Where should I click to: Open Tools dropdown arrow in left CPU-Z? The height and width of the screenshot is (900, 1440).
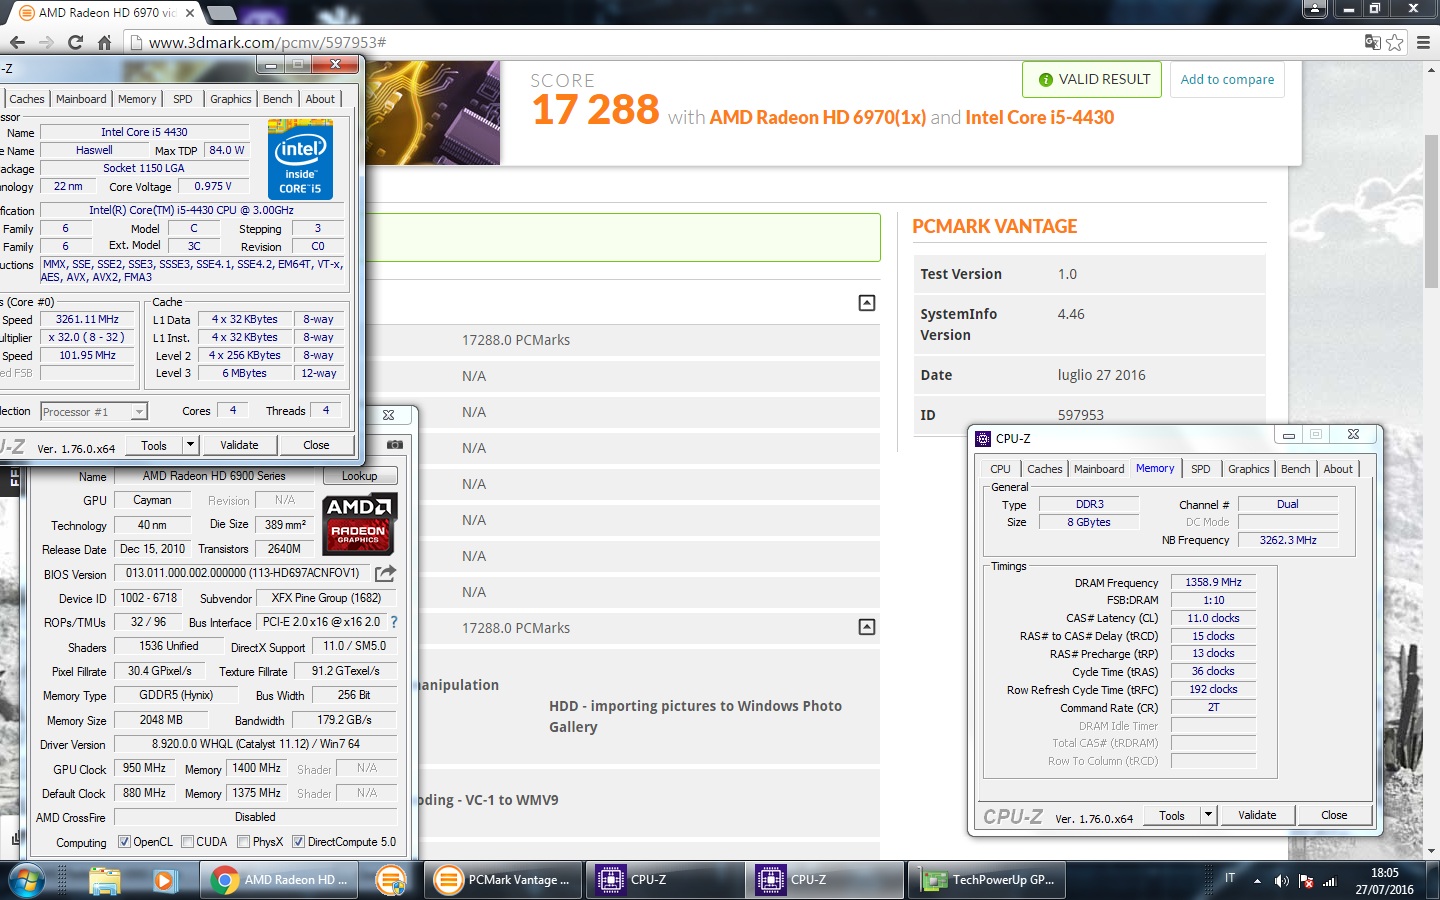(x=190, y=445)
